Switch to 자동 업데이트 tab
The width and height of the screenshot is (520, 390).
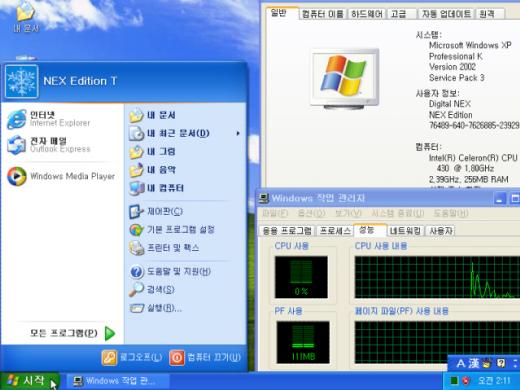[446, 14]
